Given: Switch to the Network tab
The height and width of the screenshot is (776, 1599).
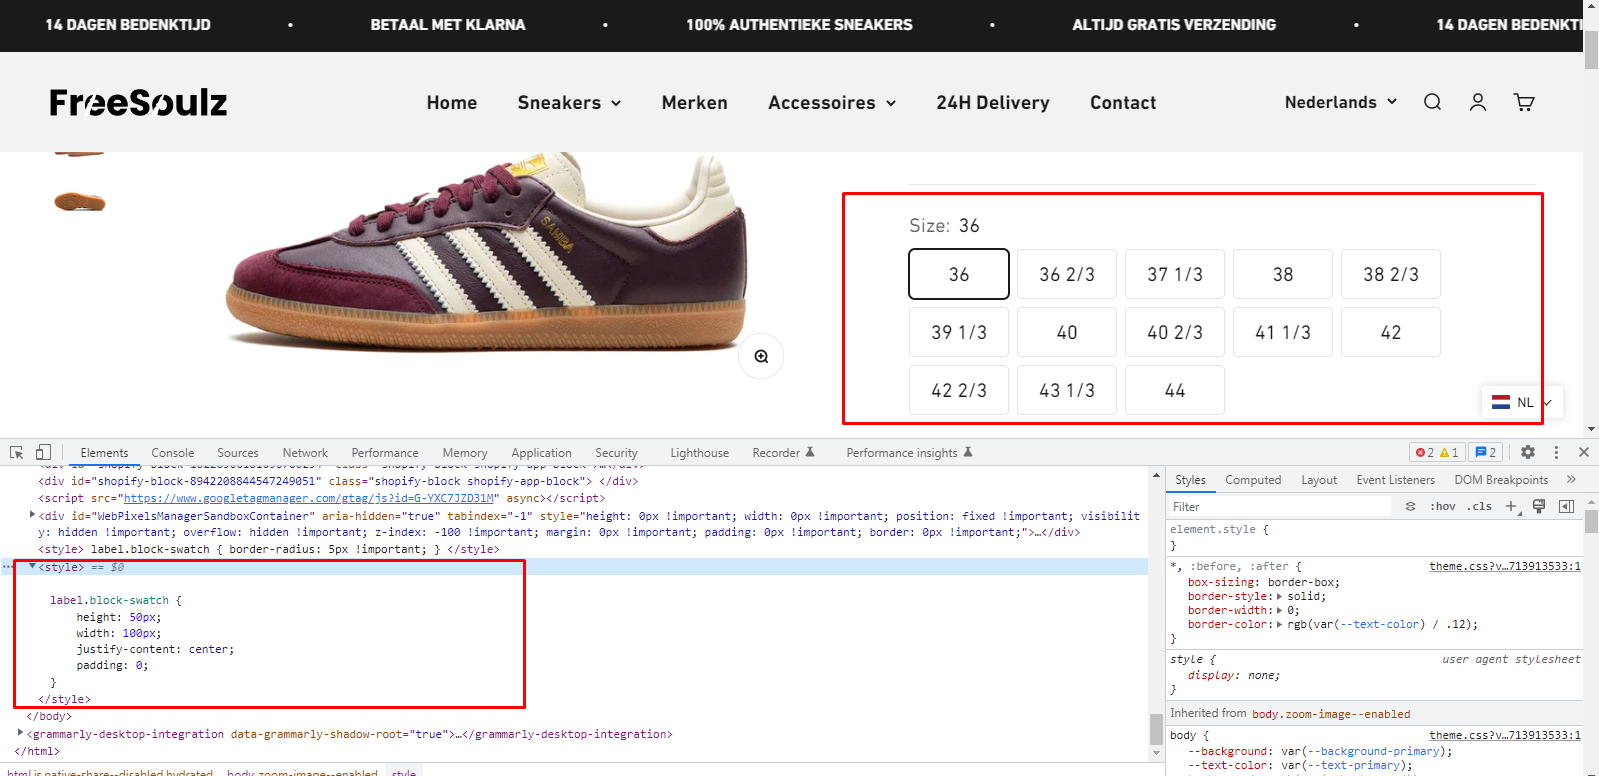Looking at the screenshot, I should pos(305,453).
